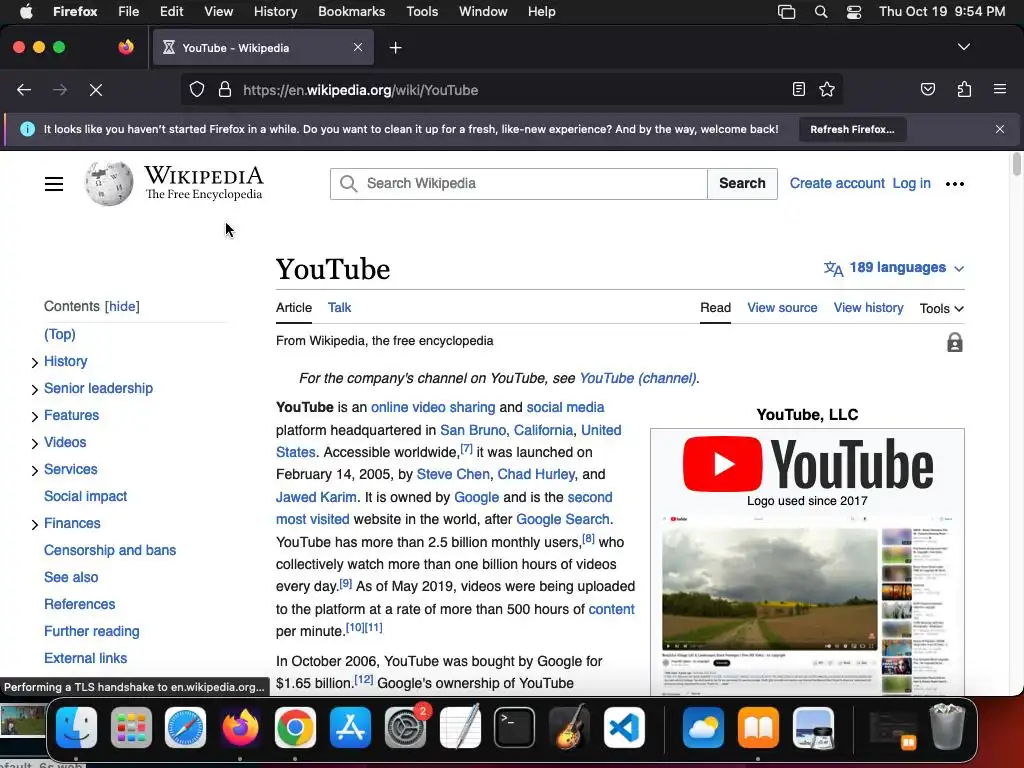Open the View history tab
The height and width of the screenshot is (768, 1024).
868,308
